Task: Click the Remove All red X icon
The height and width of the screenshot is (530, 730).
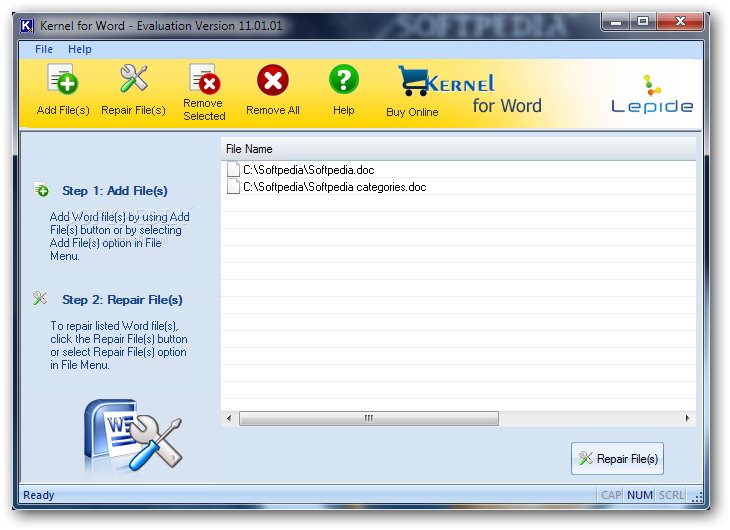Action: click(273, 80)
